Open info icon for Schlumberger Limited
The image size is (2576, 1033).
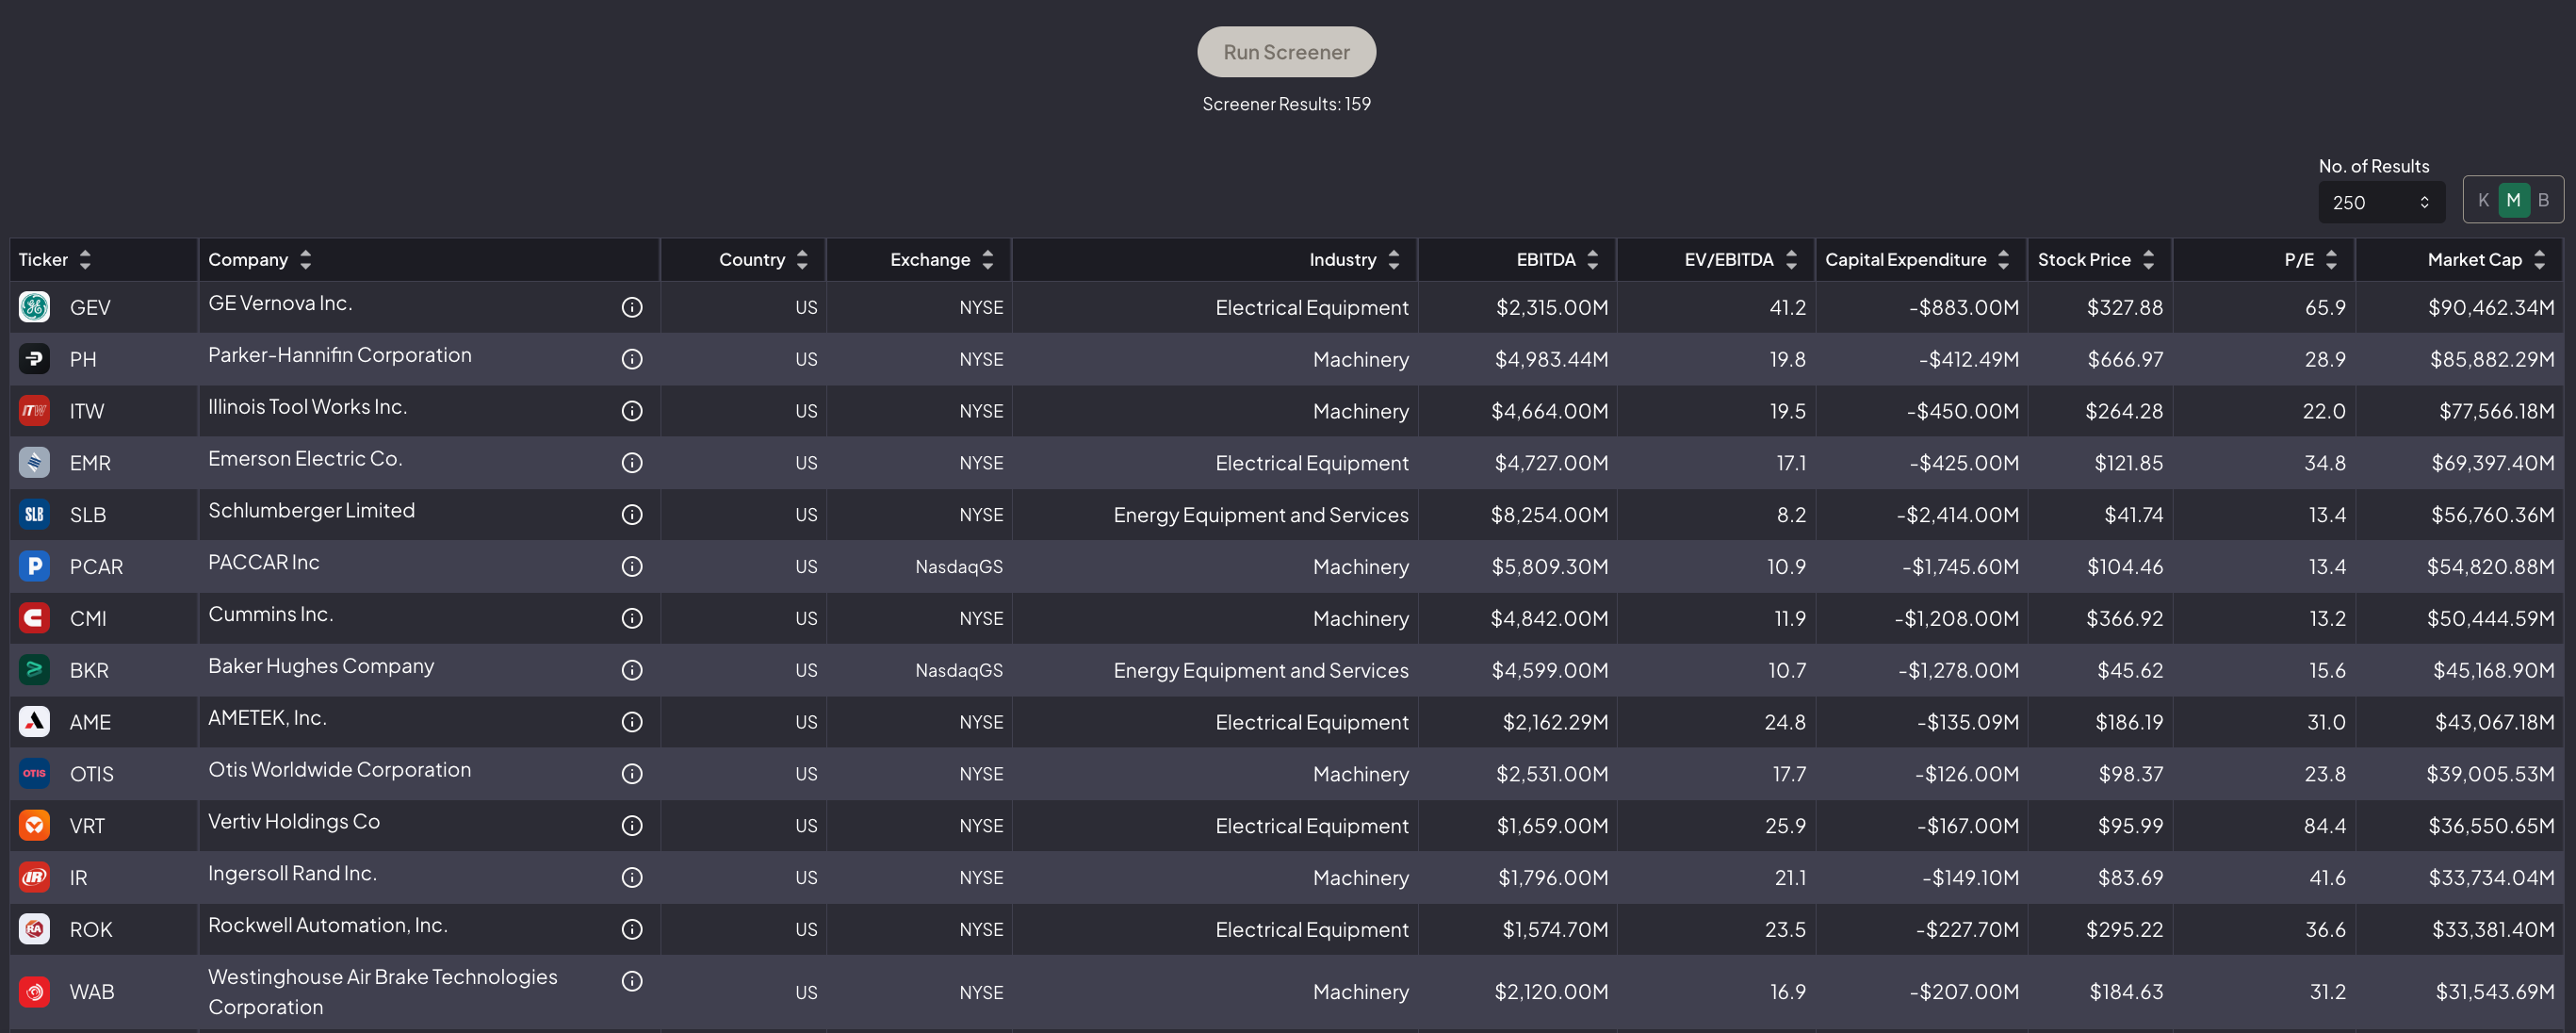click(632, 515)
